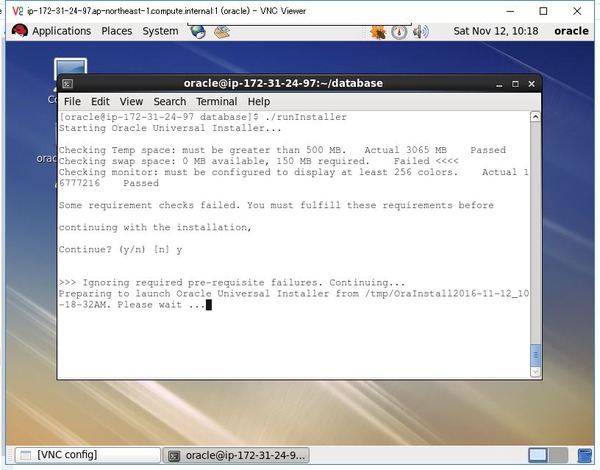Click the 'Ignoring required pre-requisite failures' line
This screenshot has width=600, height=470.
pyautogui.click(x=232, y=283)
